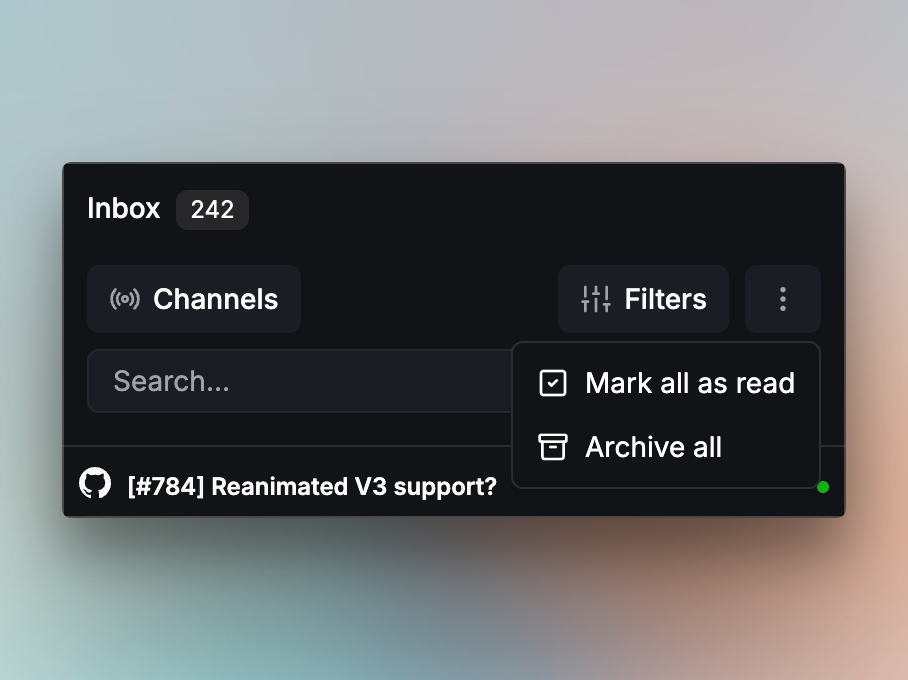Click the empty space between Channels and Filters
The image size is (908, 680).
pos(430,299)
